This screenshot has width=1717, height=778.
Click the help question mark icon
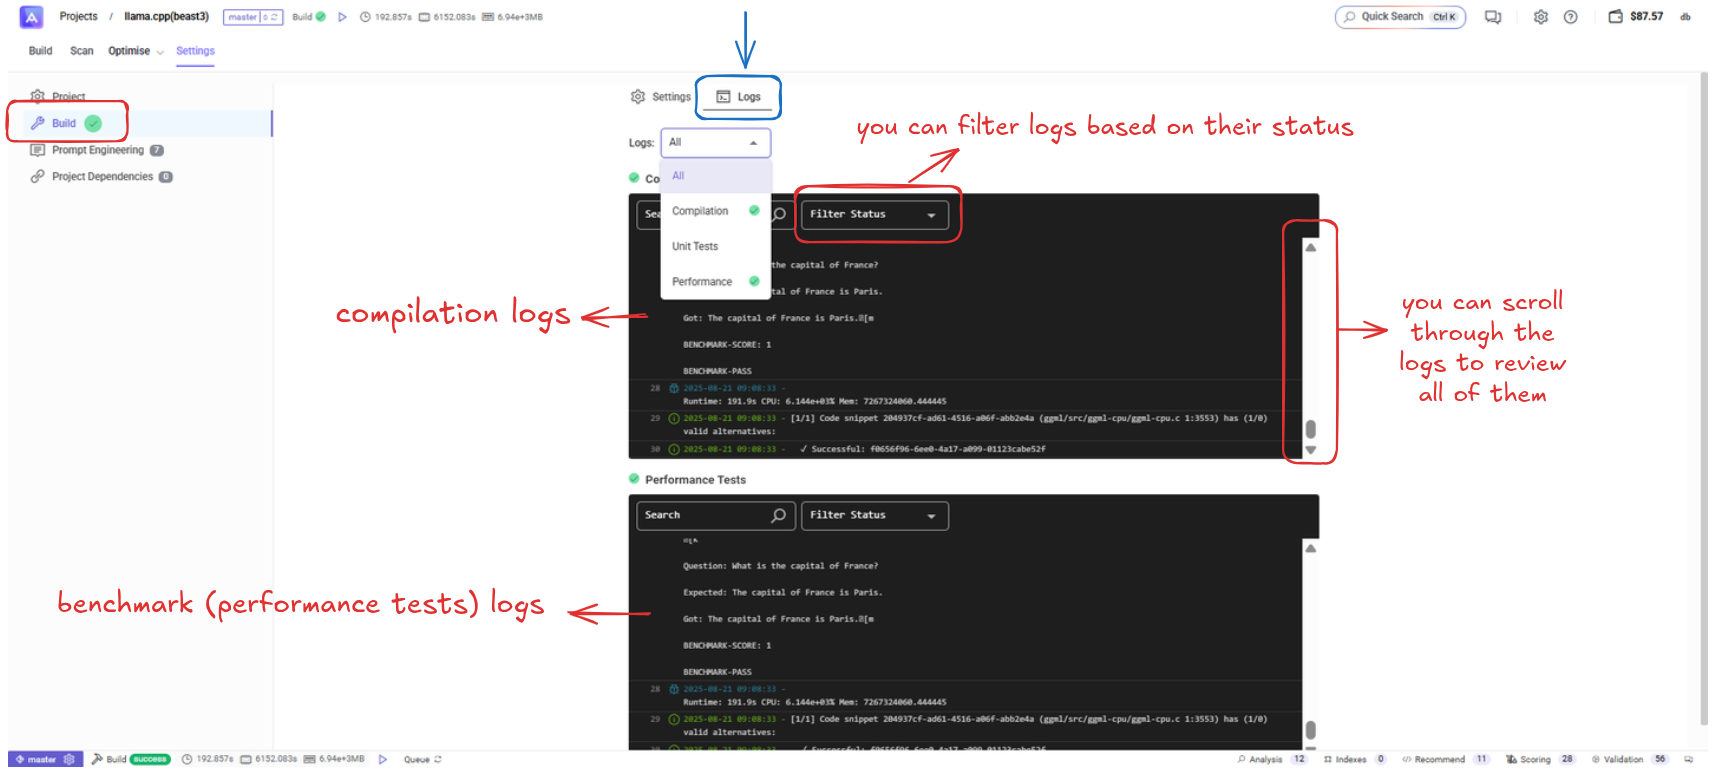point(1570,17)
